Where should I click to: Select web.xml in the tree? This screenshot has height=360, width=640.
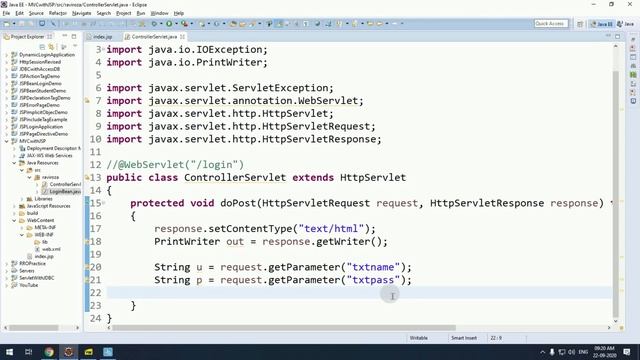(x=48, y=249)
